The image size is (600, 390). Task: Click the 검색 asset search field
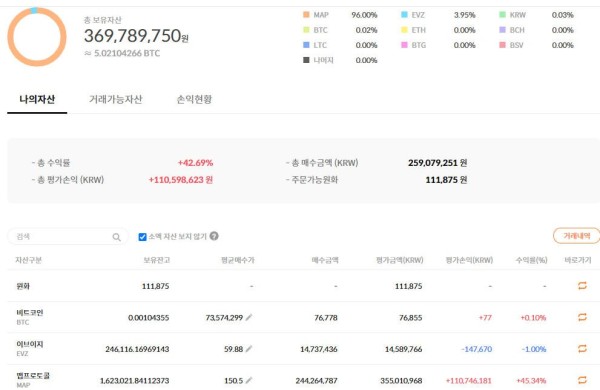pyautogui.click(x=68, y=237)
